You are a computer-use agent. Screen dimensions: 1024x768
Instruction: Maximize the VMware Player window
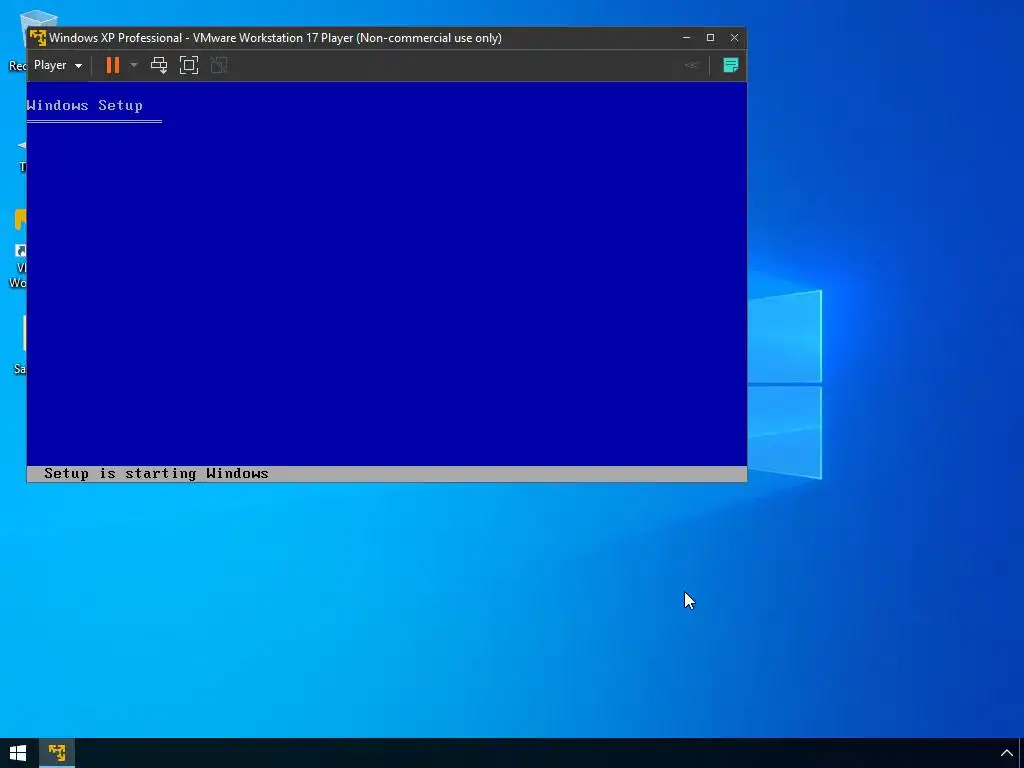(x=711, y=38)
